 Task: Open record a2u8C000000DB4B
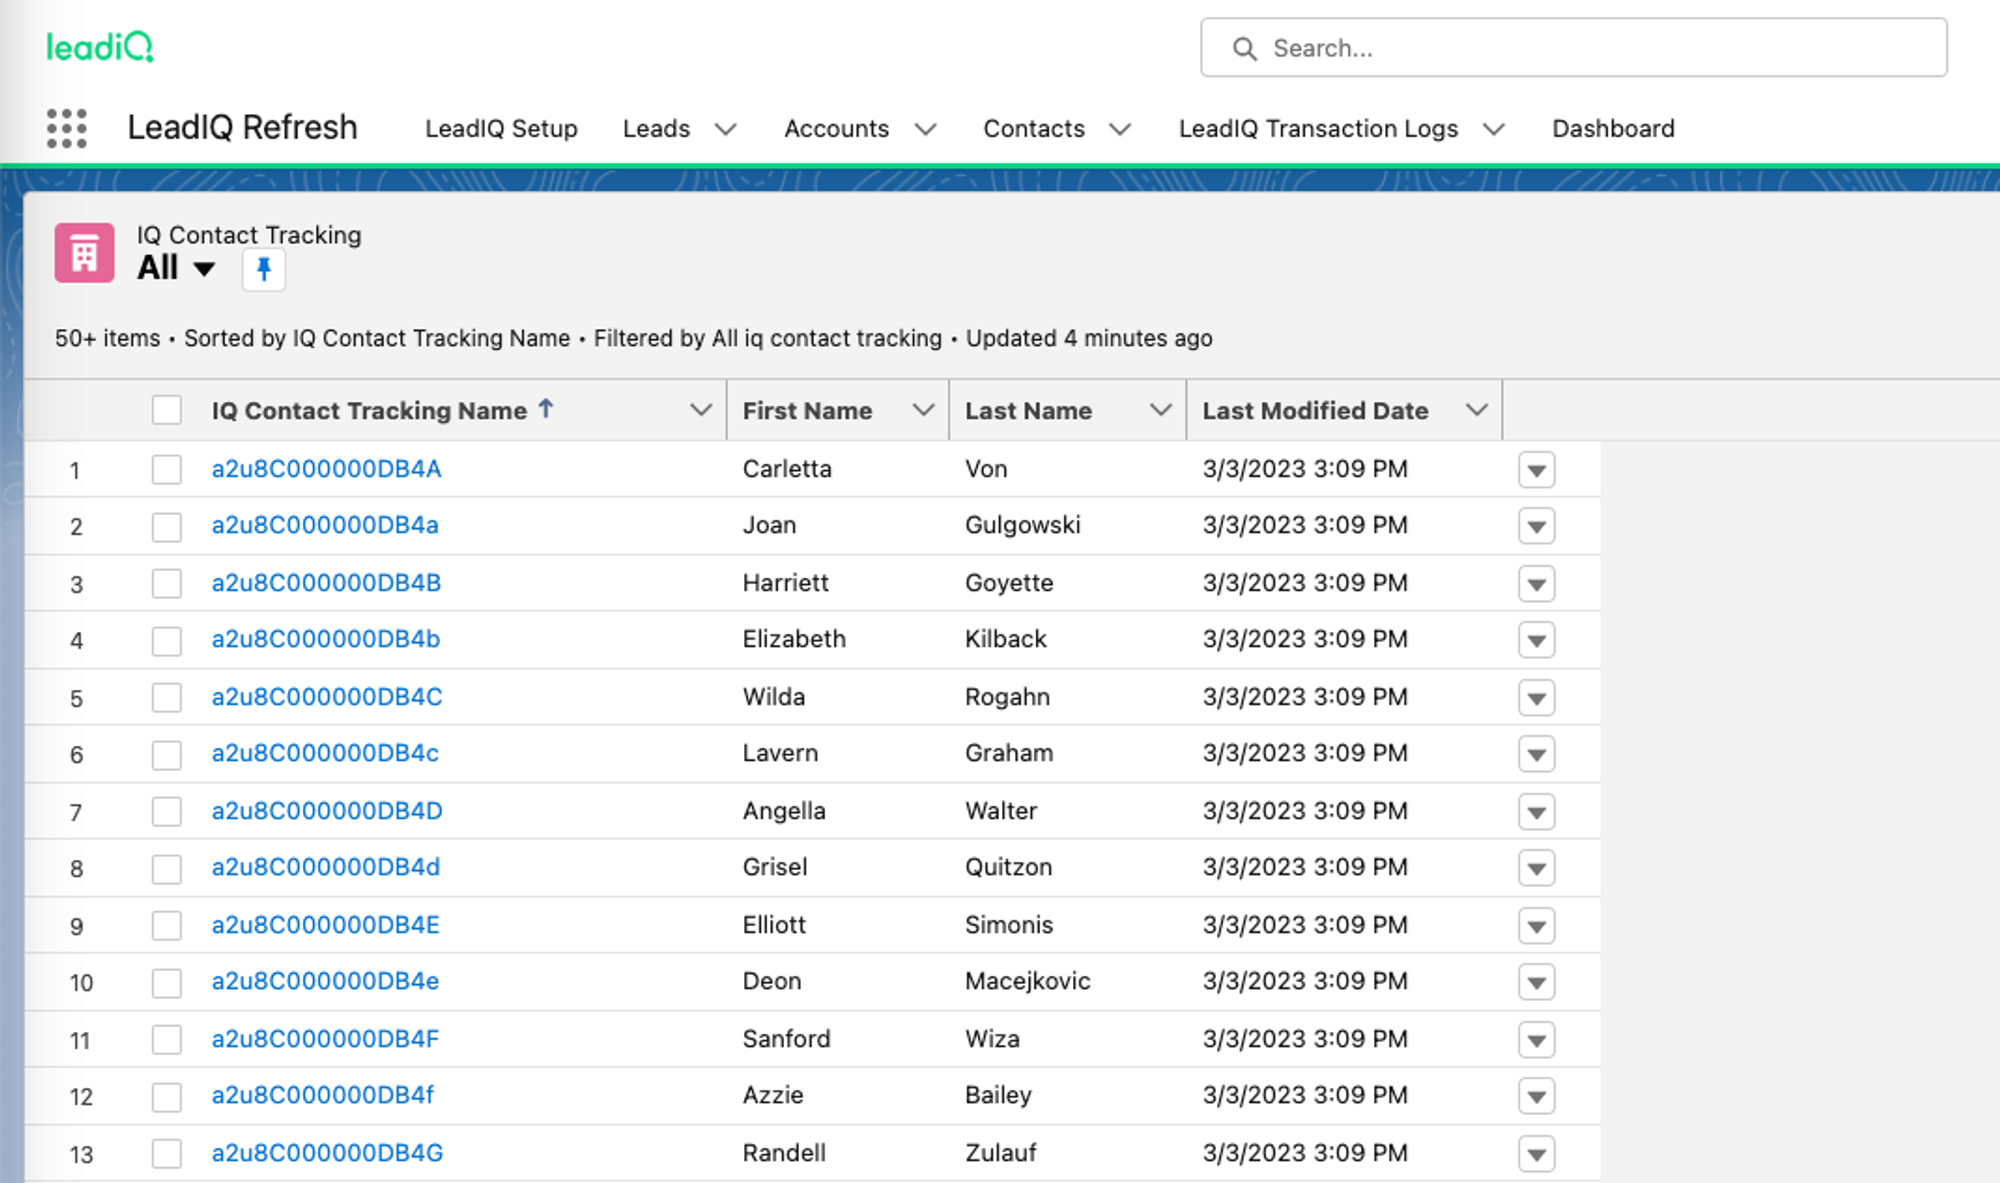click(326, 583)
